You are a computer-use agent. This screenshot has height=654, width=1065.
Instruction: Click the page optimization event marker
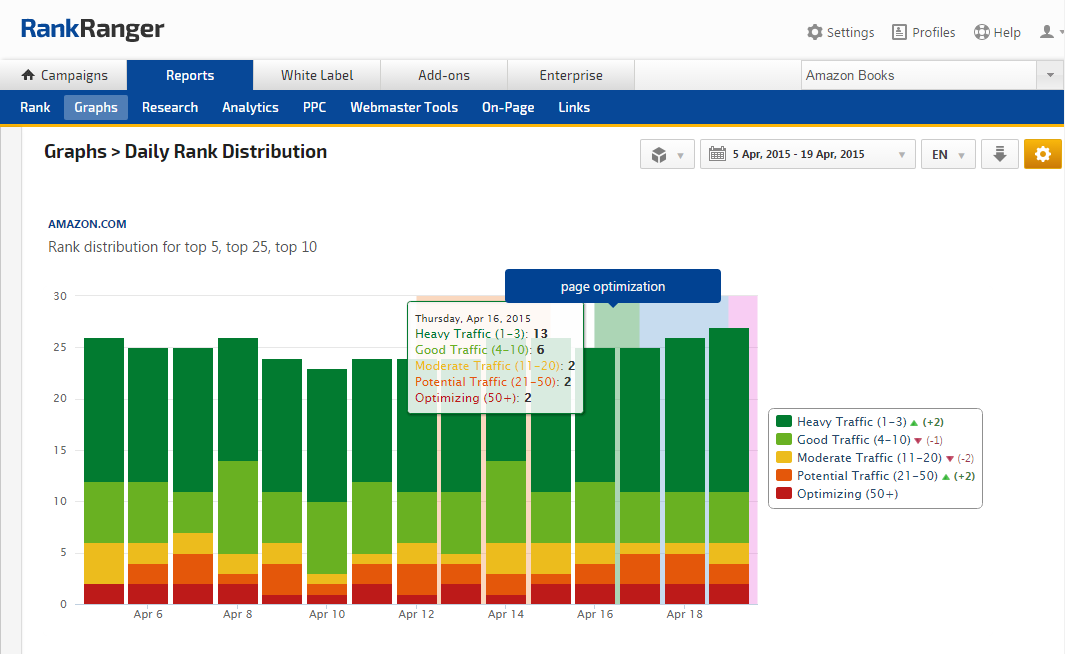click(x=612, y=286)
